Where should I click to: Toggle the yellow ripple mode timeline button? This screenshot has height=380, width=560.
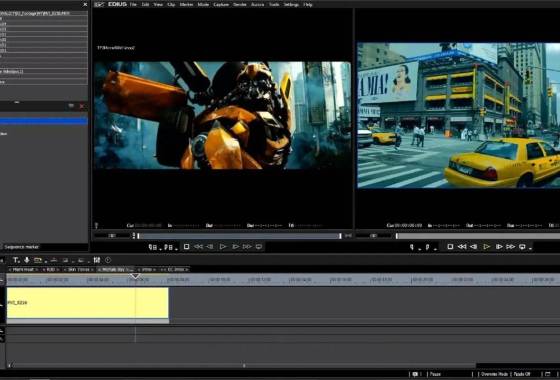[x=38, y=260]
